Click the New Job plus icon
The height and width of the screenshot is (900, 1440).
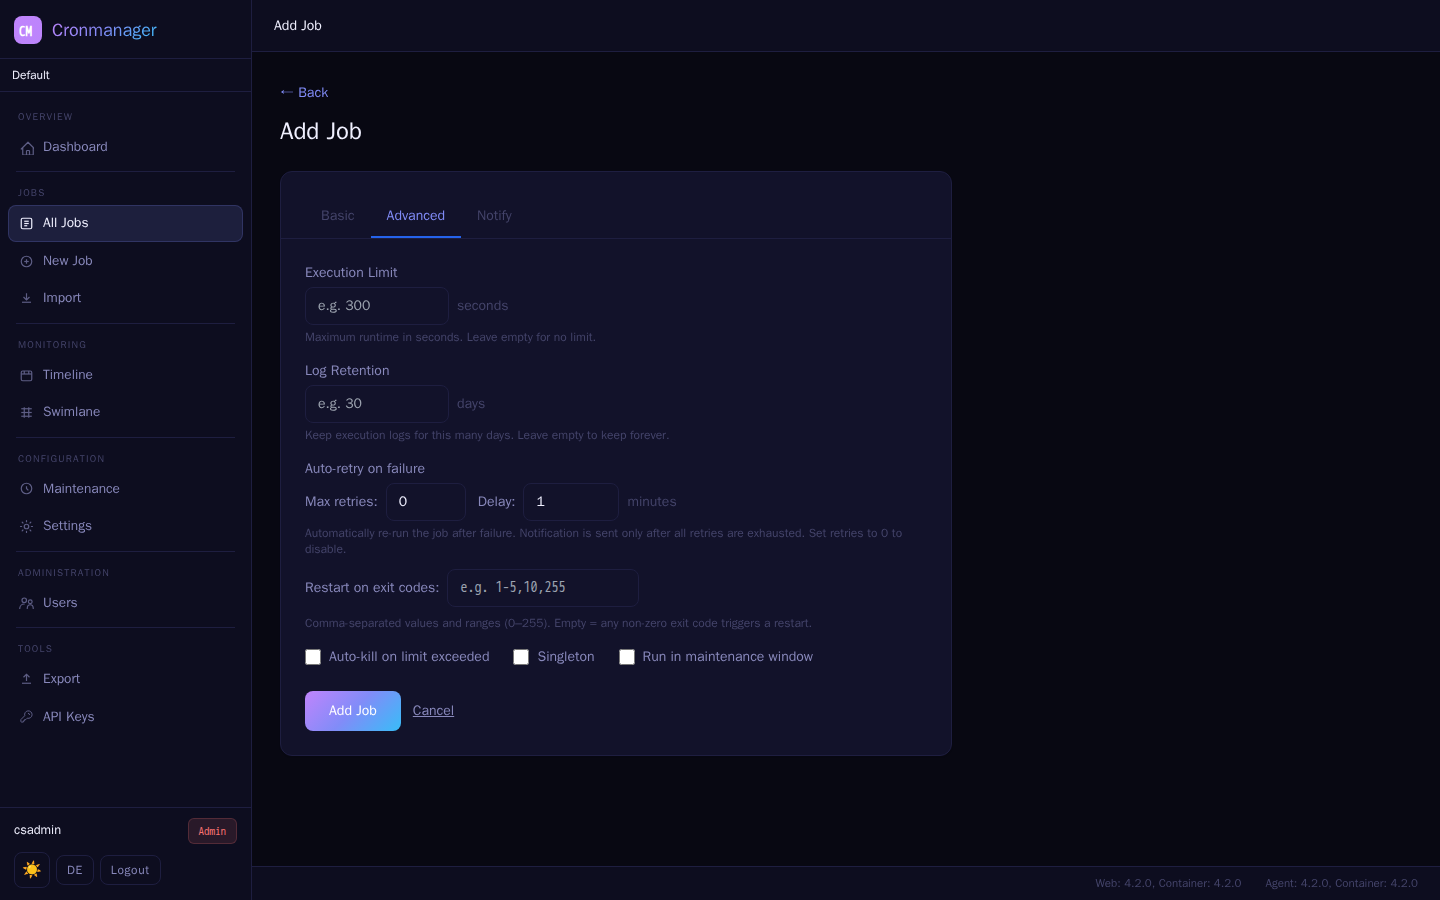click(27, 262)
